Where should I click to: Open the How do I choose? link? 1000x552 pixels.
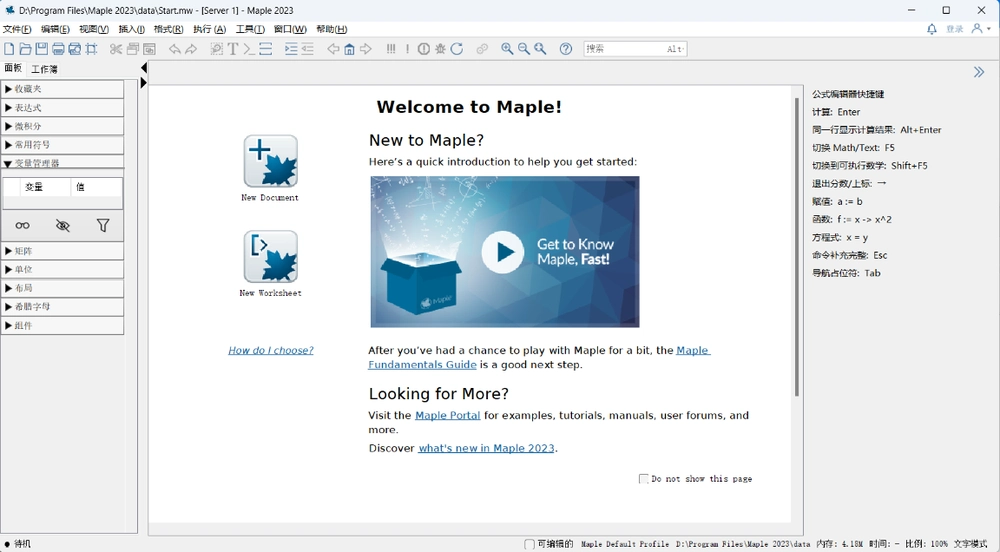[271, 350]
